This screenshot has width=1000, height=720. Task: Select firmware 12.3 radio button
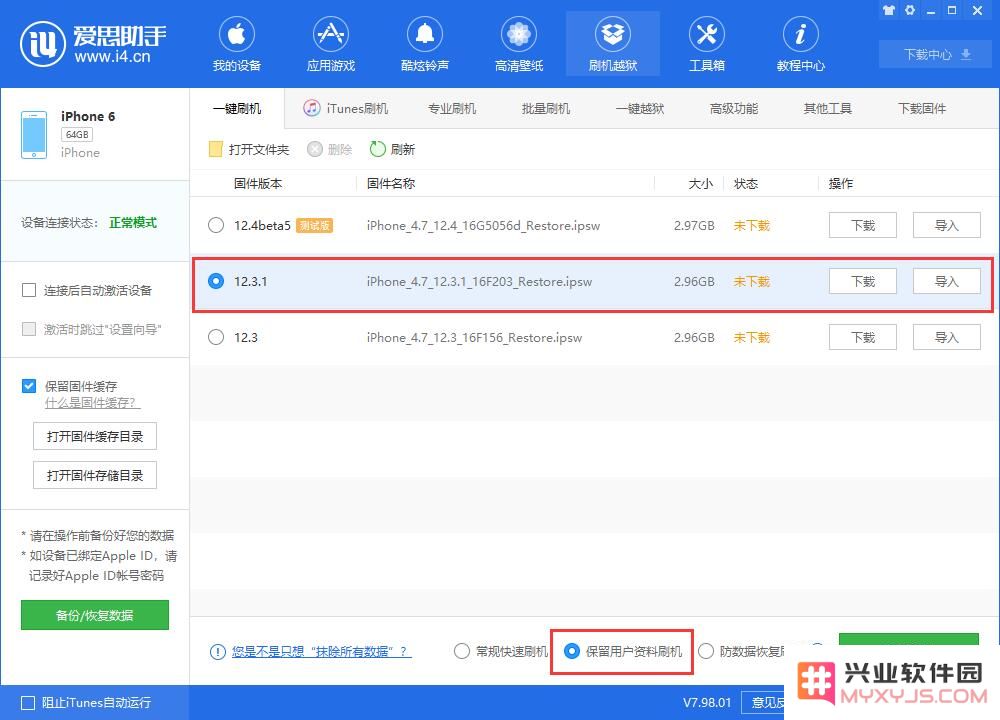pos(216,337)
